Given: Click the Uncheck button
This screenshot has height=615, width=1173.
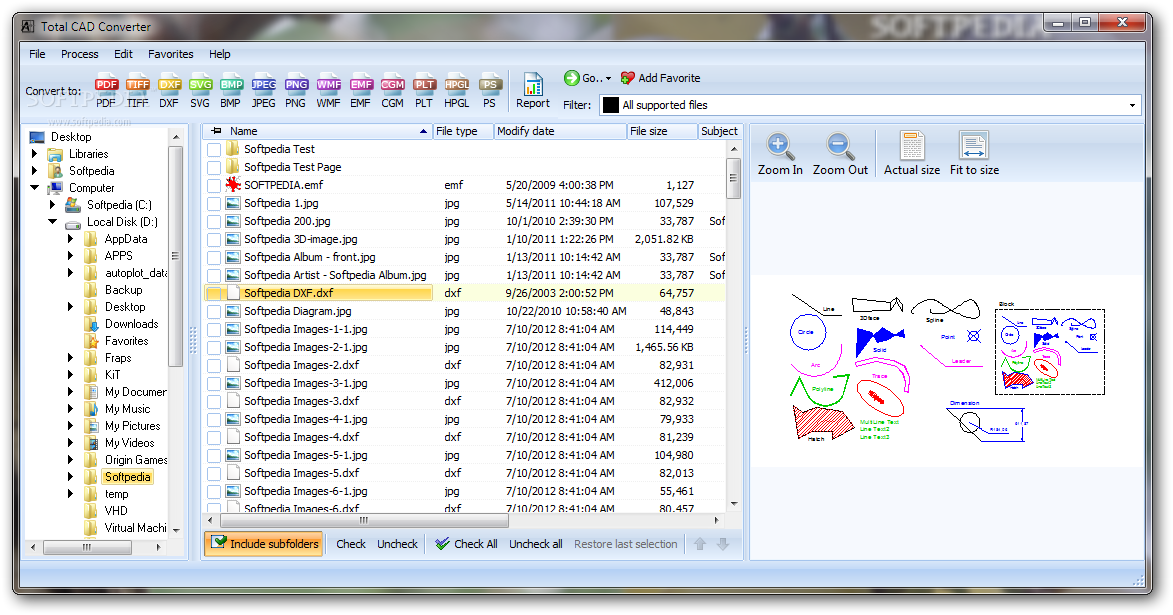Looking at the screenshot, I should [x=397, y=544].
